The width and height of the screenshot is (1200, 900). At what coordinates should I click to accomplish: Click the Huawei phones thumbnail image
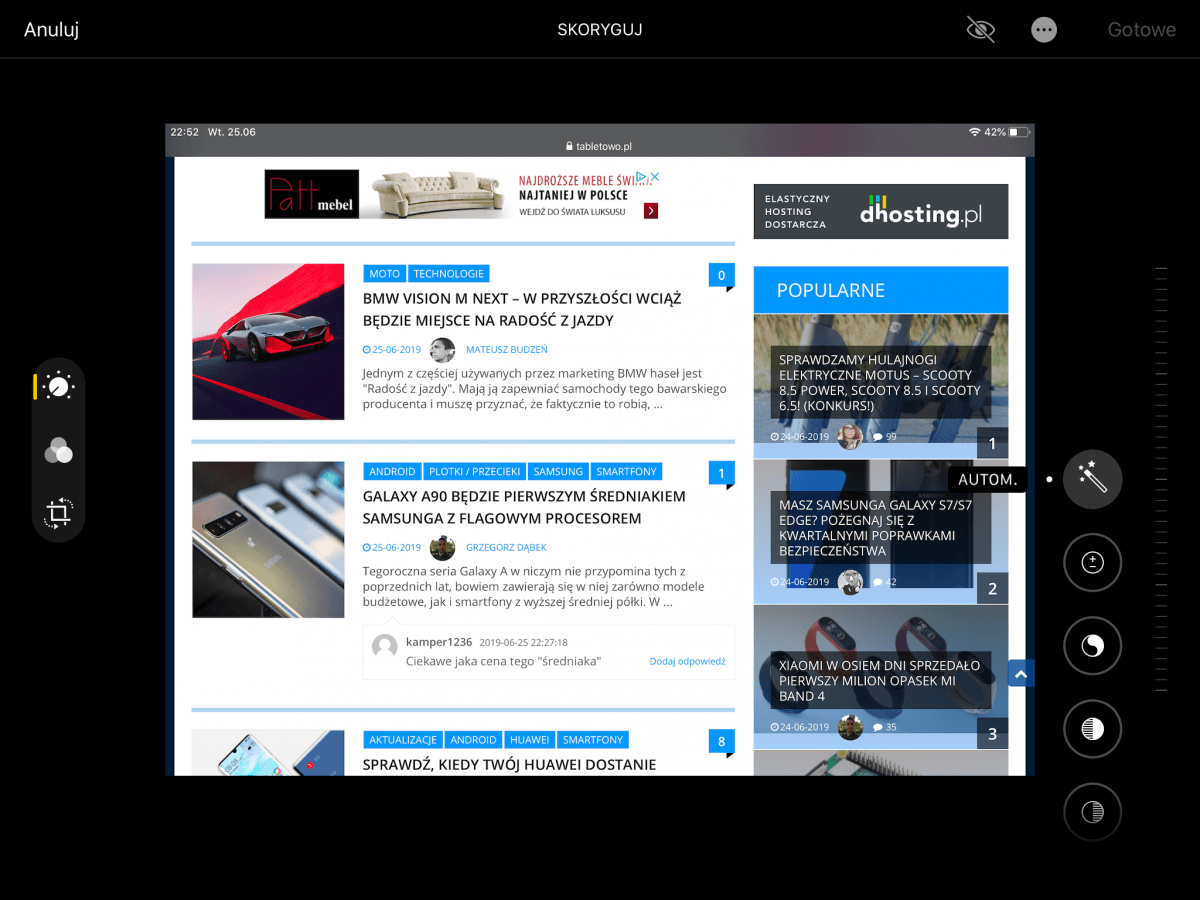click(268, 752)
